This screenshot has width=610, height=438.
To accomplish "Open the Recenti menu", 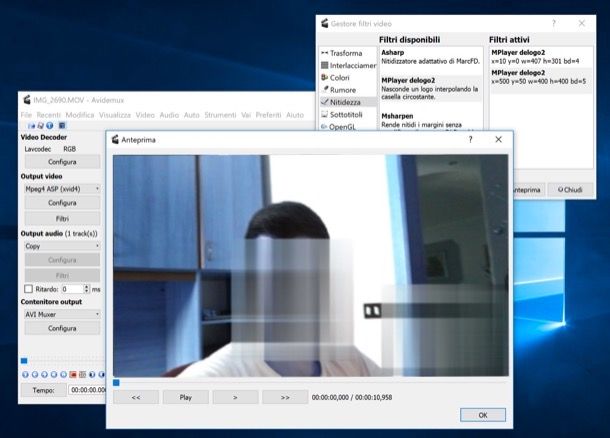I will pyautogui.click(x=49, y=115).
